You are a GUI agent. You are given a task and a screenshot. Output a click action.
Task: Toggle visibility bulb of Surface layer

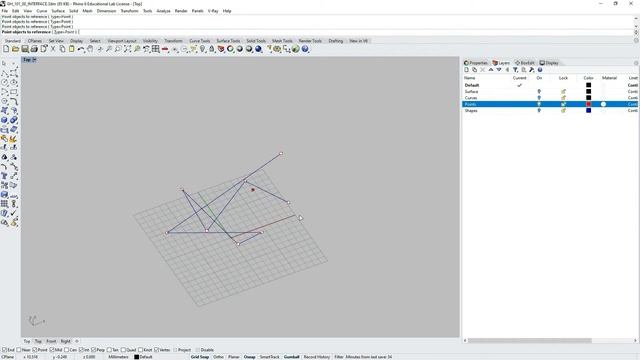coord(539,91)
